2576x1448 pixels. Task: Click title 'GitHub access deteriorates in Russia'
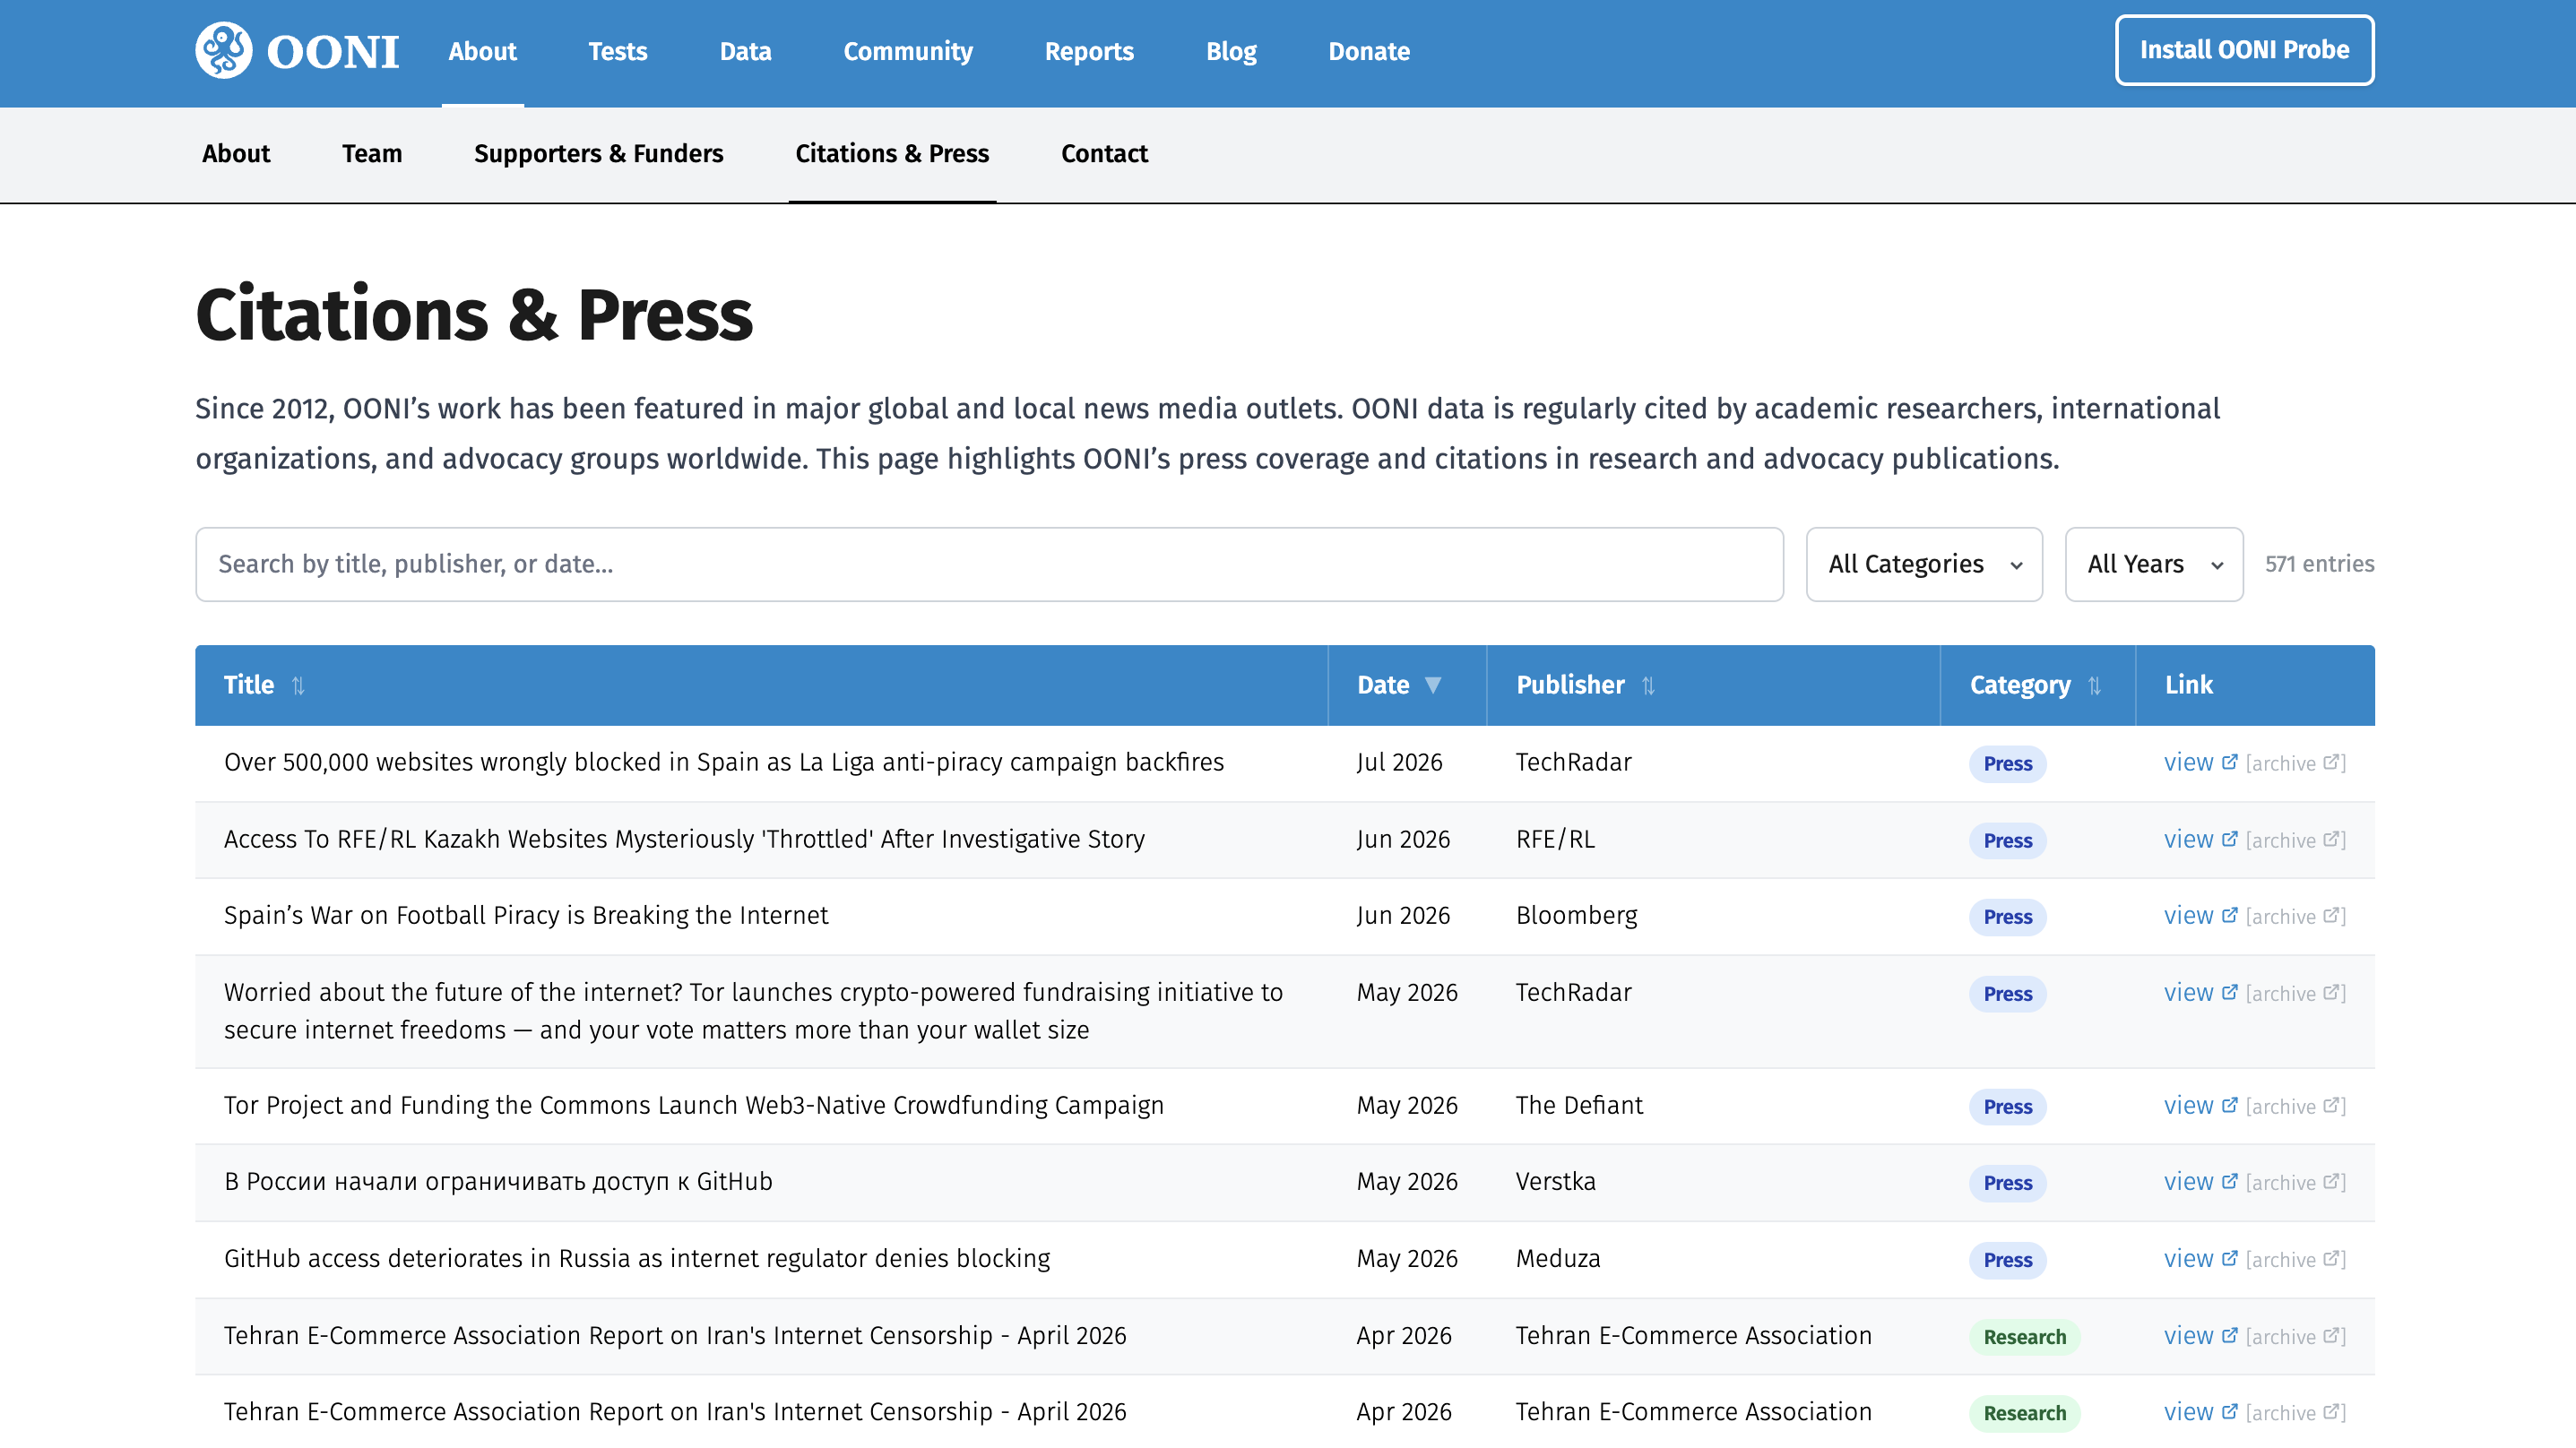(636, 1258)
